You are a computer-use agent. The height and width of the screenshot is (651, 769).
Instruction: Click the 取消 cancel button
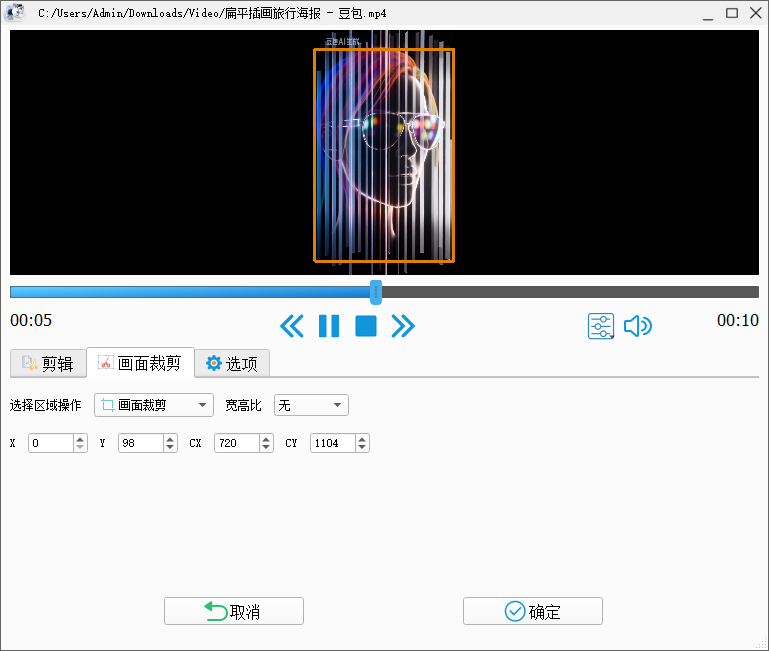tap(233, 612)
